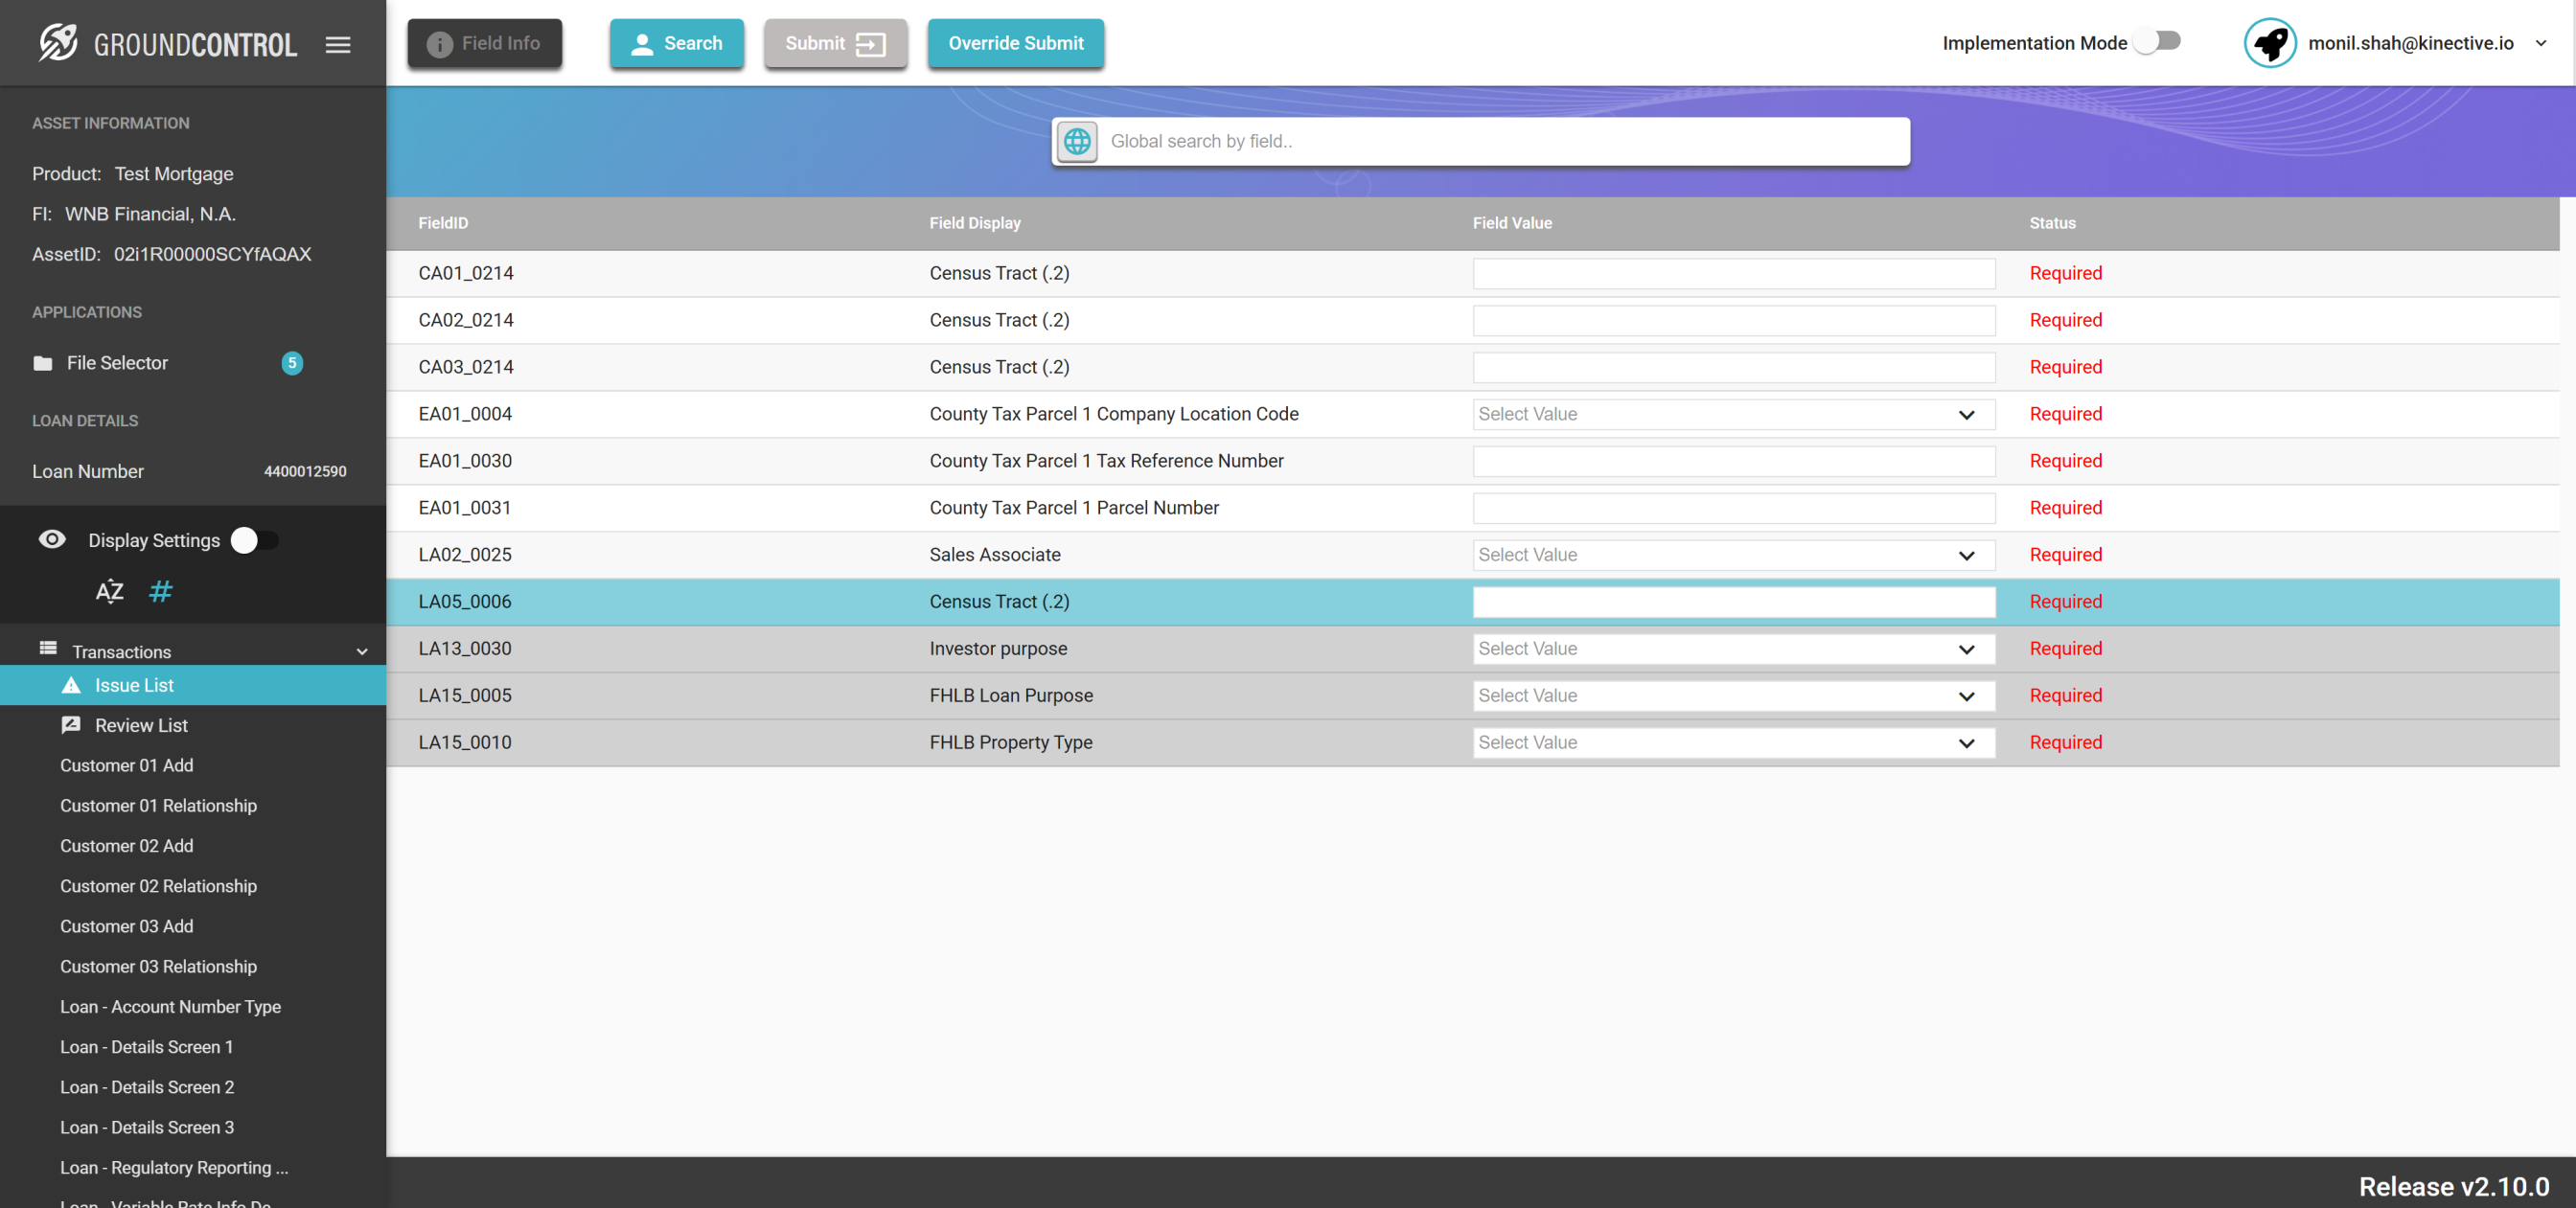Click the eye icon beside Display Settings
This screenshot has height=1208, width=2576.
coord(52,540)
